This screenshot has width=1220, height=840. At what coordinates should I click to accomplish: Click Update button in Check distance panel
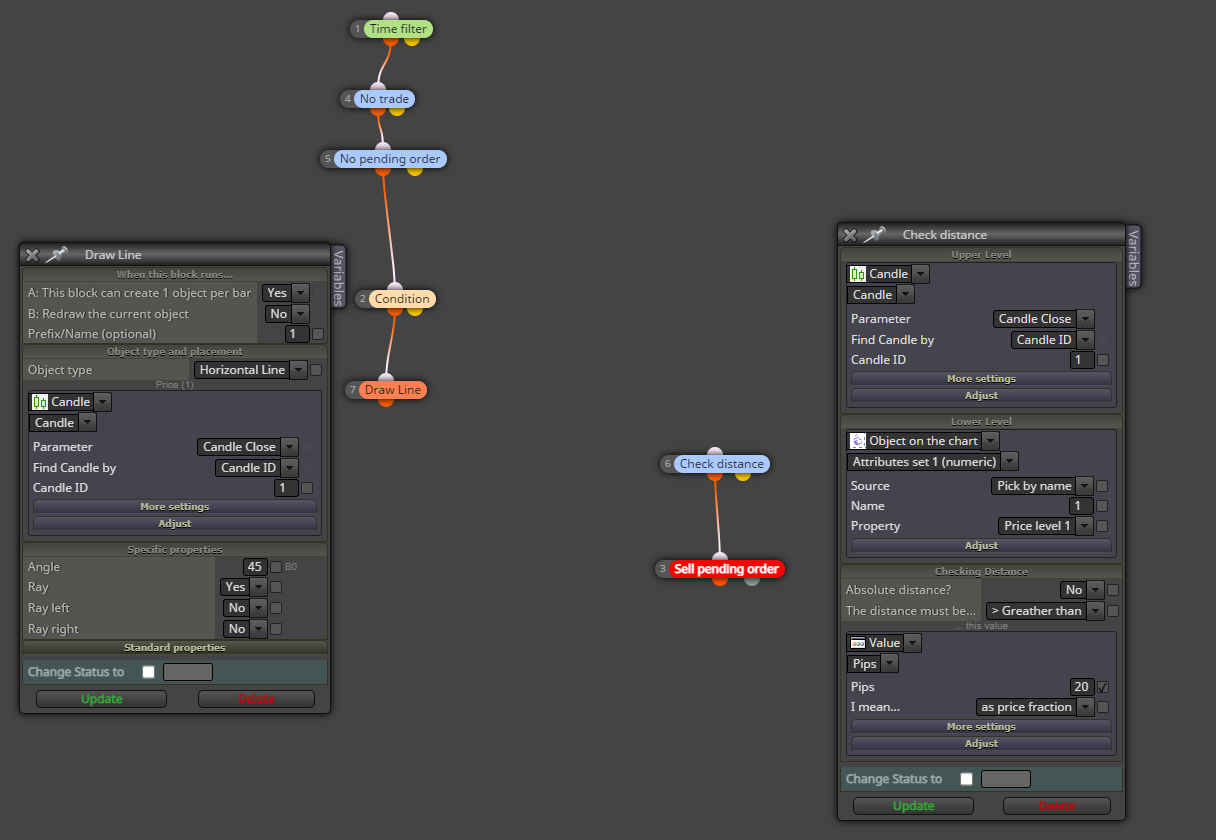[x=913, y=806]
